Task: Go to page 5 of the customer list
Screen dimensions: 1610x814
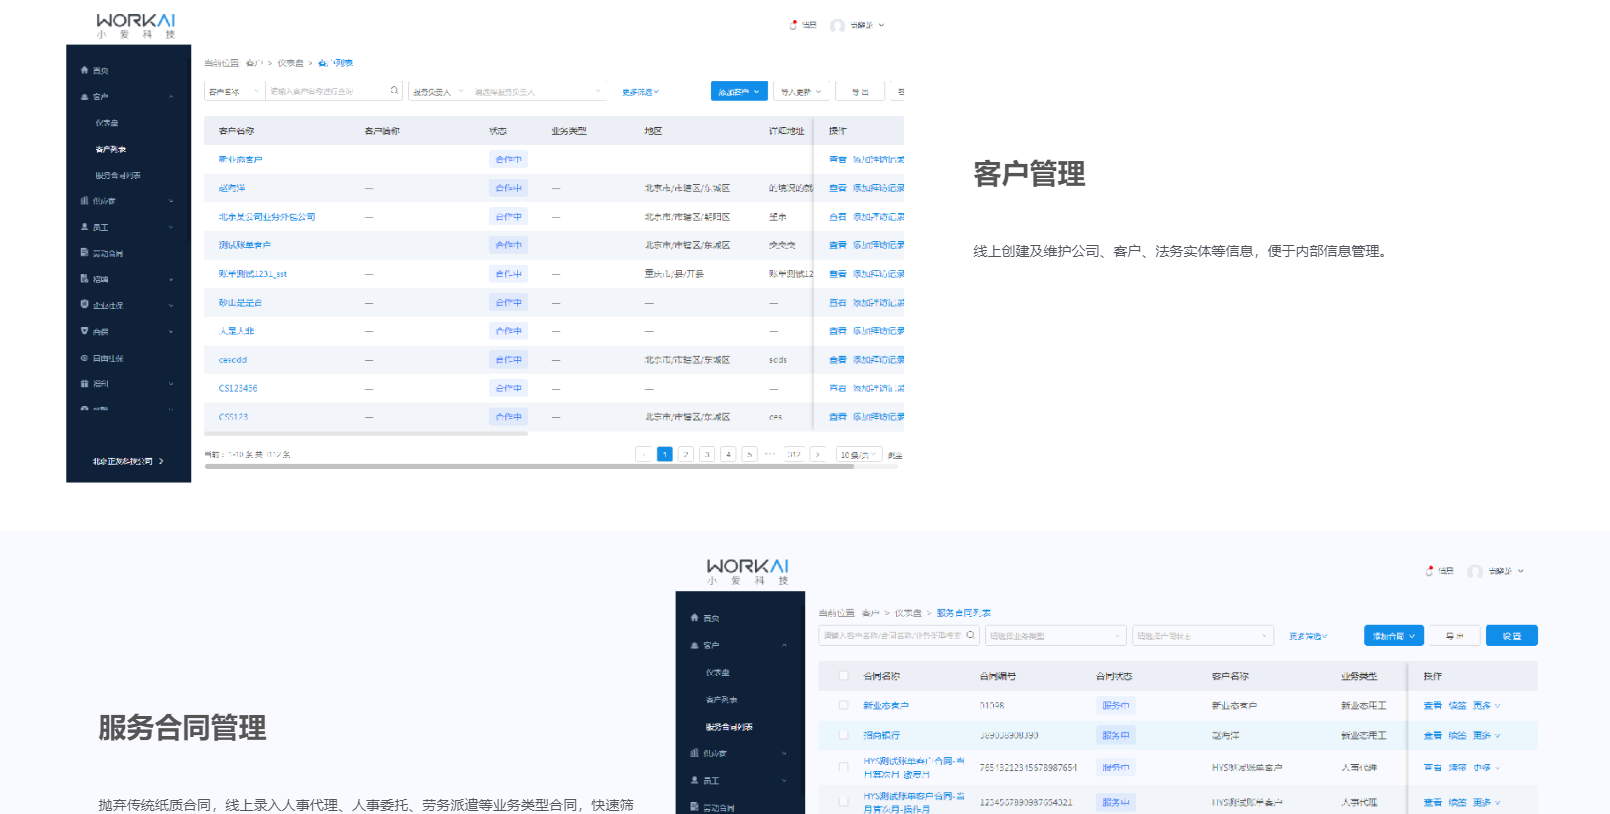Action: 749,454
